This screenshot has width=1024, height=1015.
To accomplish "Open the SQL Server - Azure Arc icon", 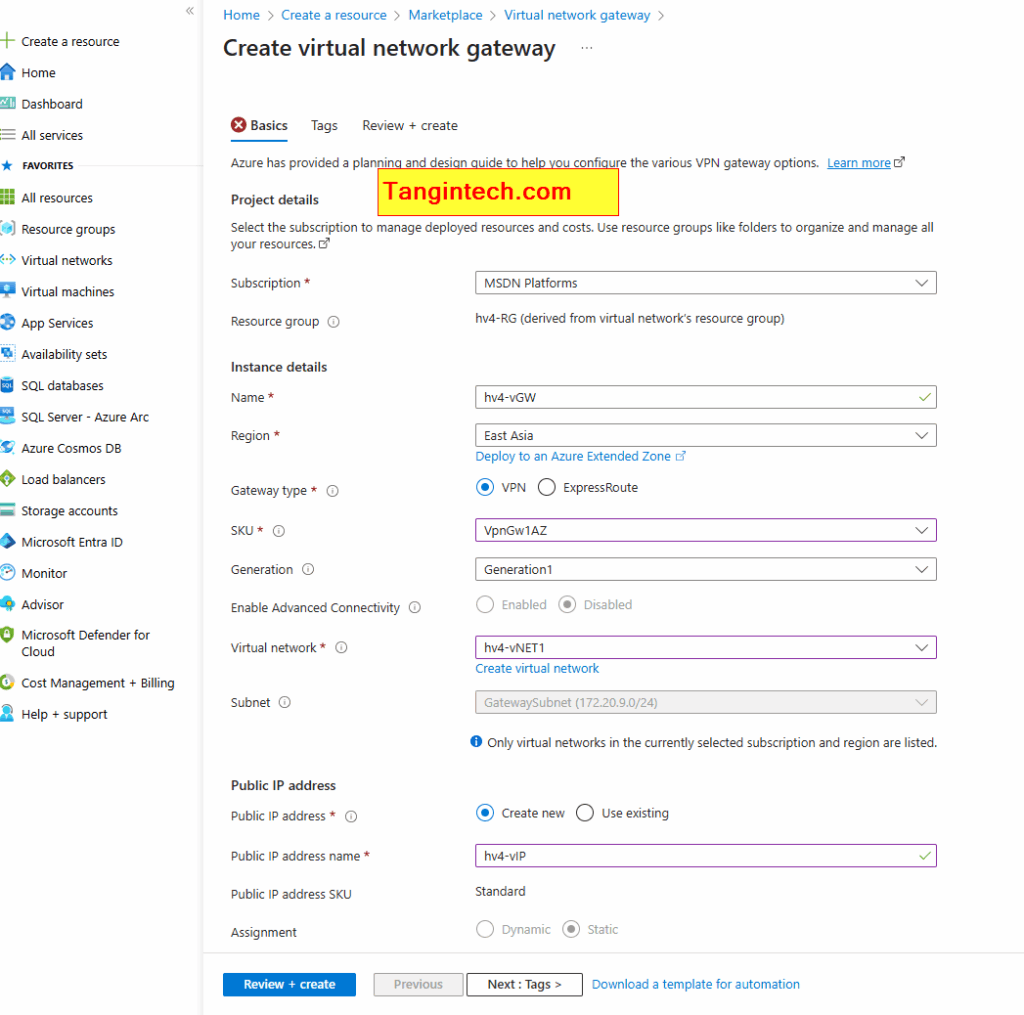I will point(7,416).
